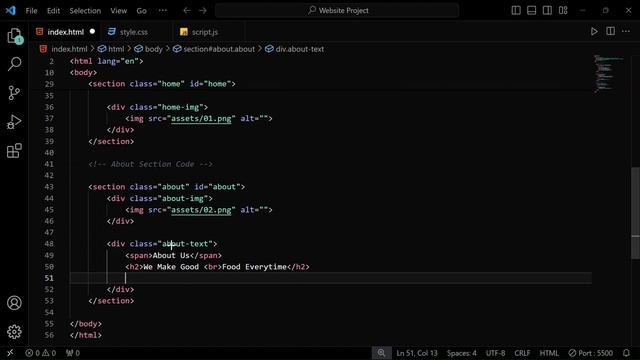Go back with navigation arrow

pos(187,11)
